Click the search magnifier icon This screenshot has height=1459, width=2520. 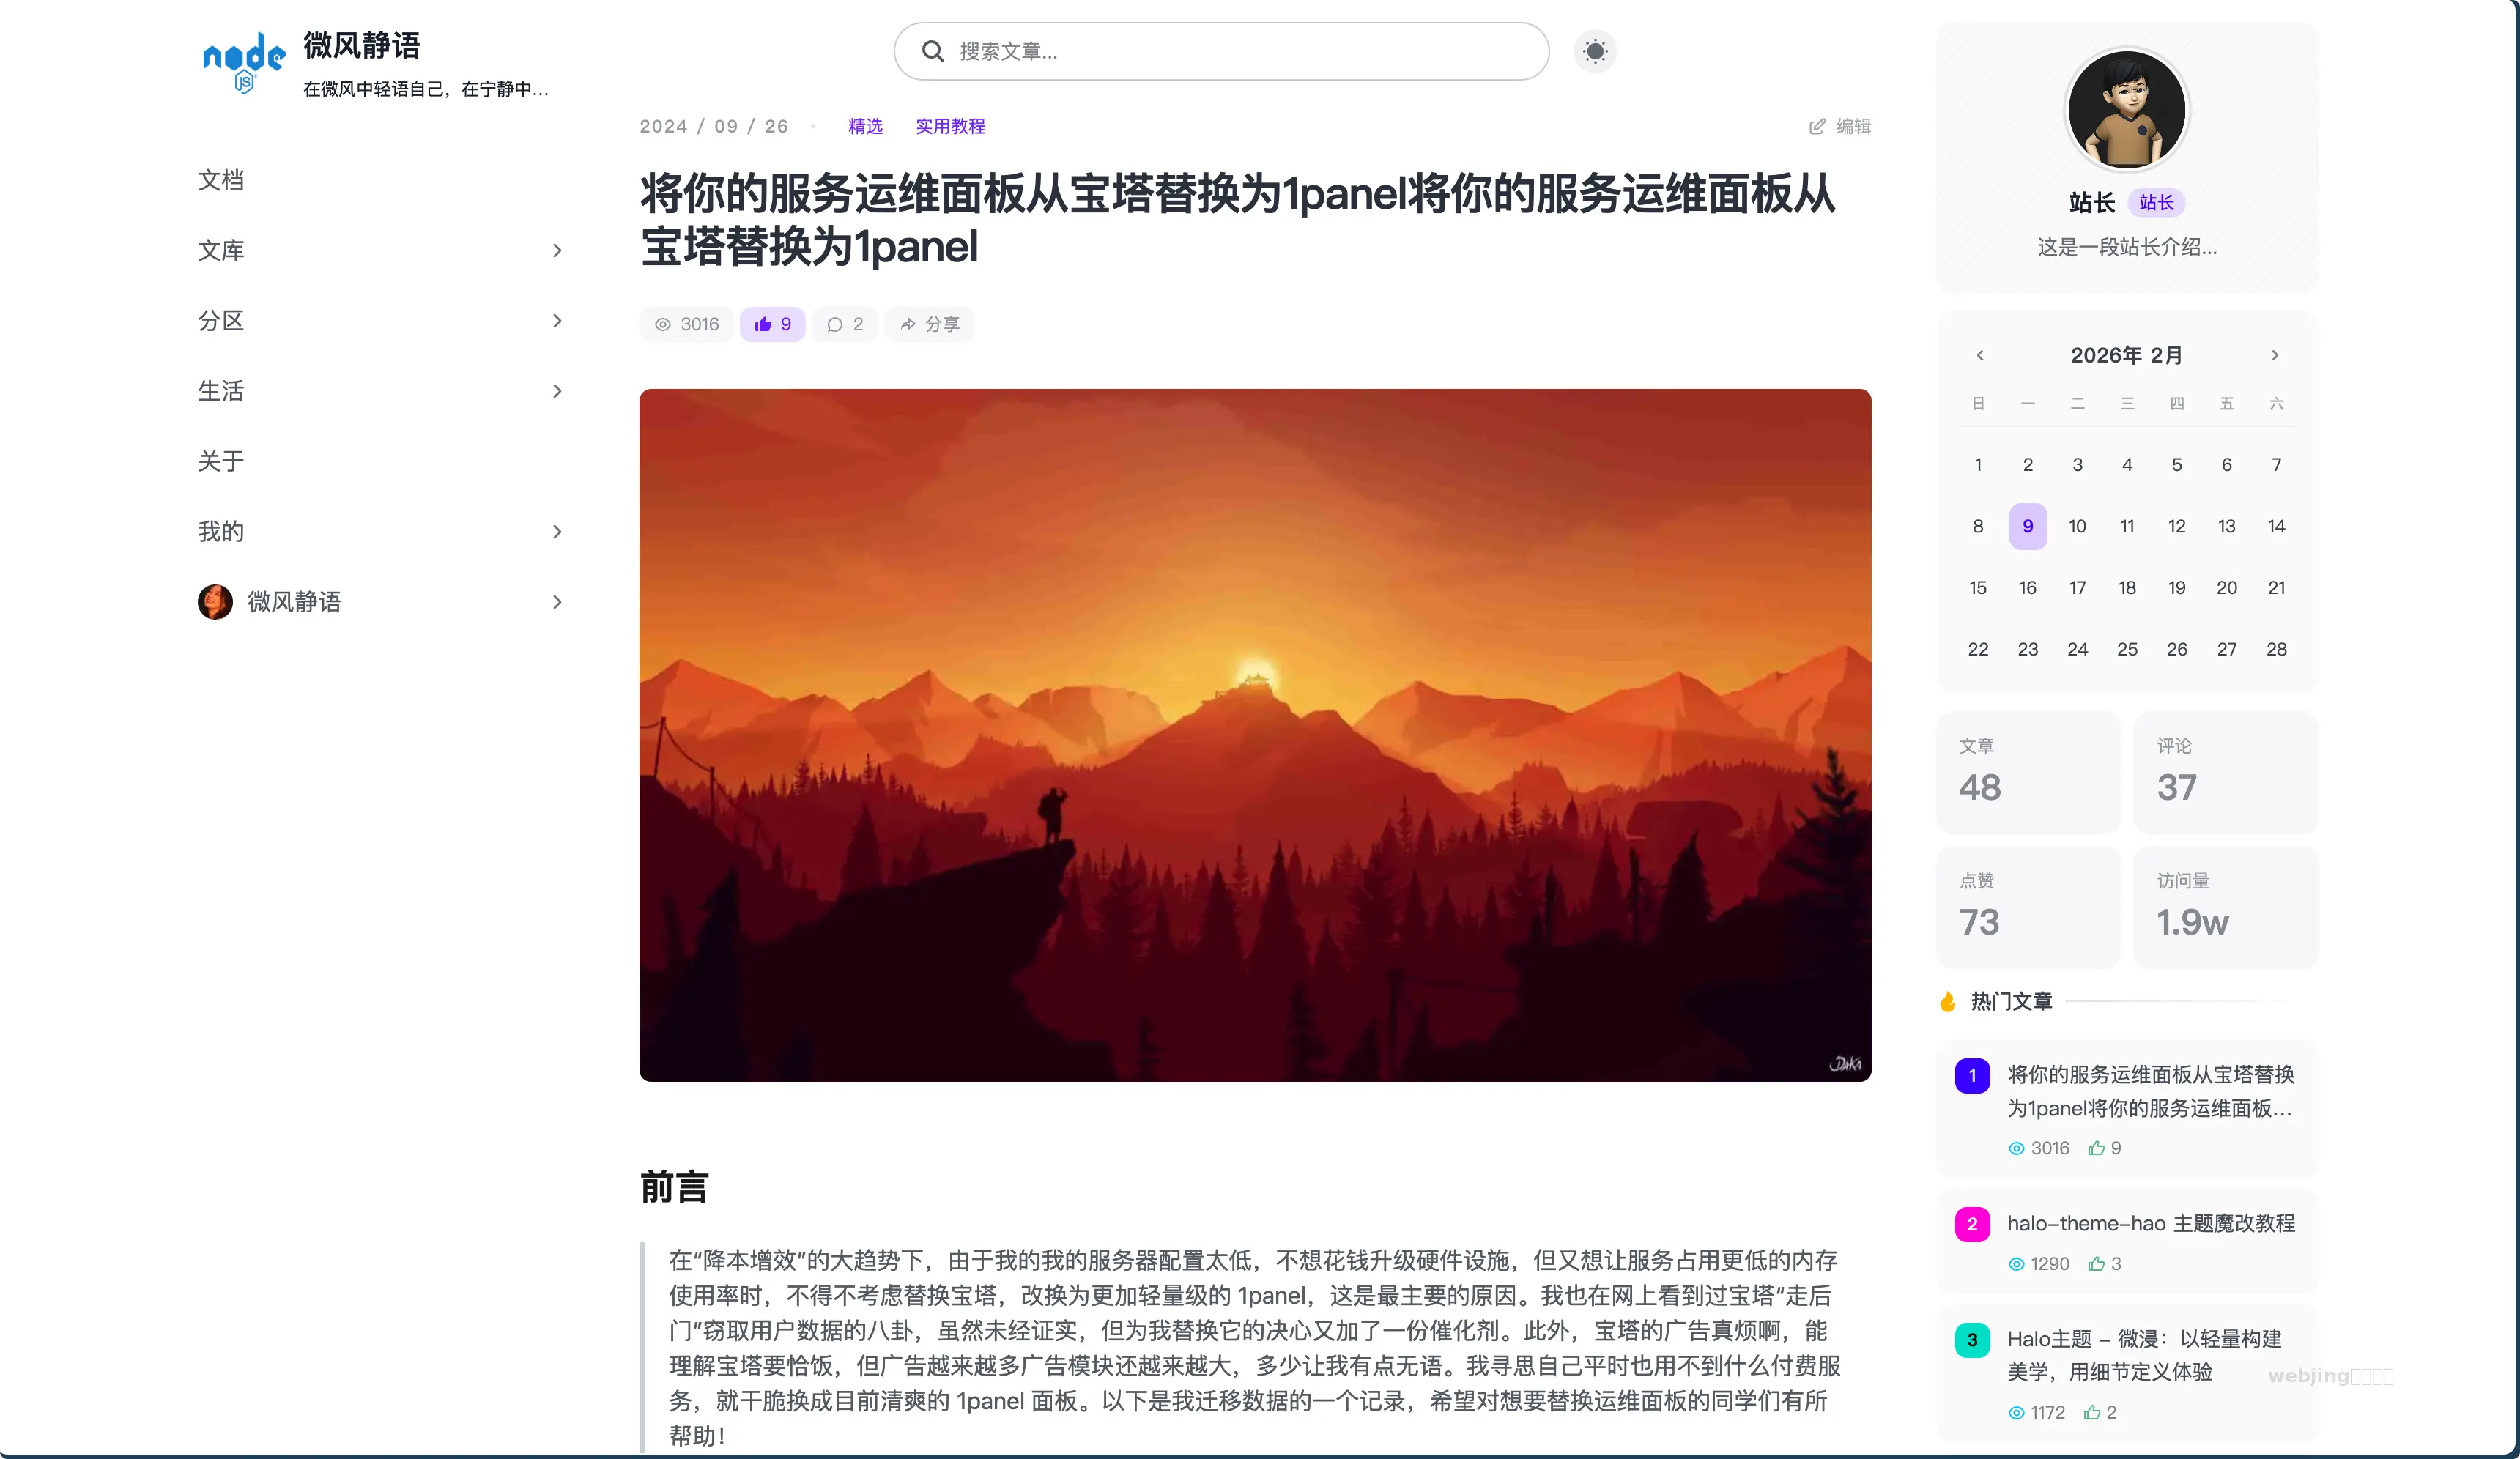pos(932,51)
